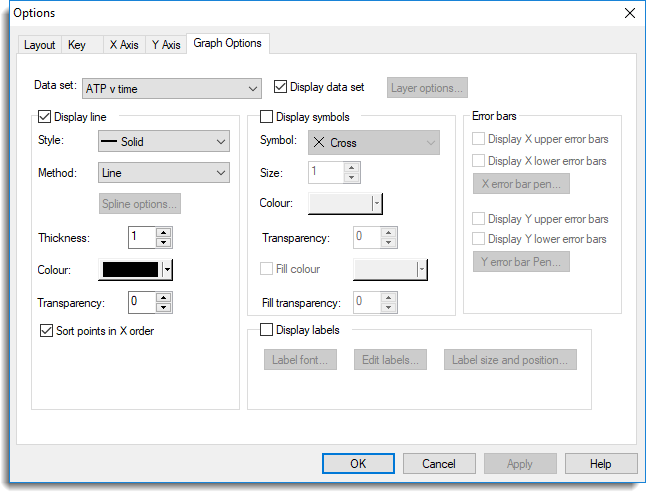The image size is (646, 492).
Task: Open the Method dropdown showing Line
Action: pyautogui.click(x=164, y=173)
